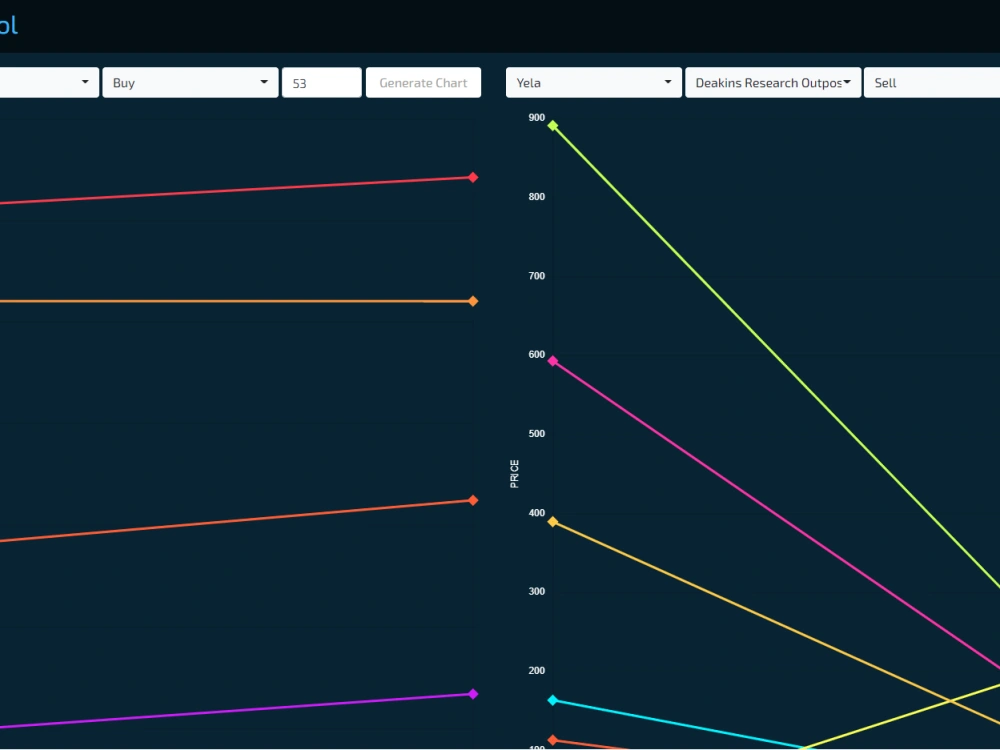Select the cyan data point below 200

point(553,700)
